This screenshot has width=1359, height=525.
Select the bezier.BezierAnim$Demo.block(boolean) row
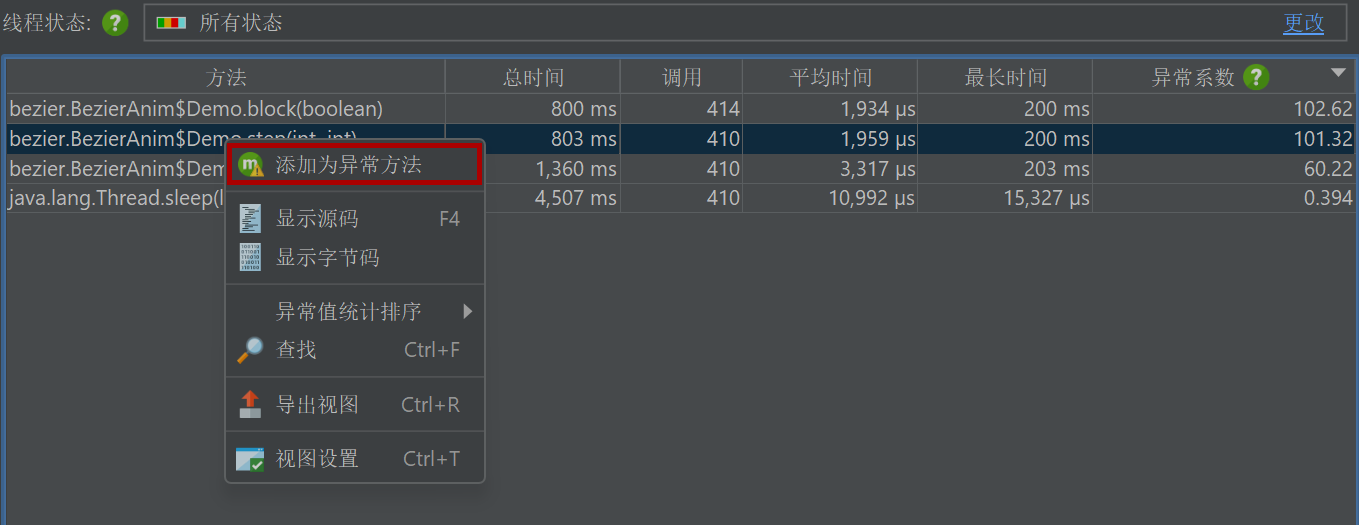[x=680, y=109]
